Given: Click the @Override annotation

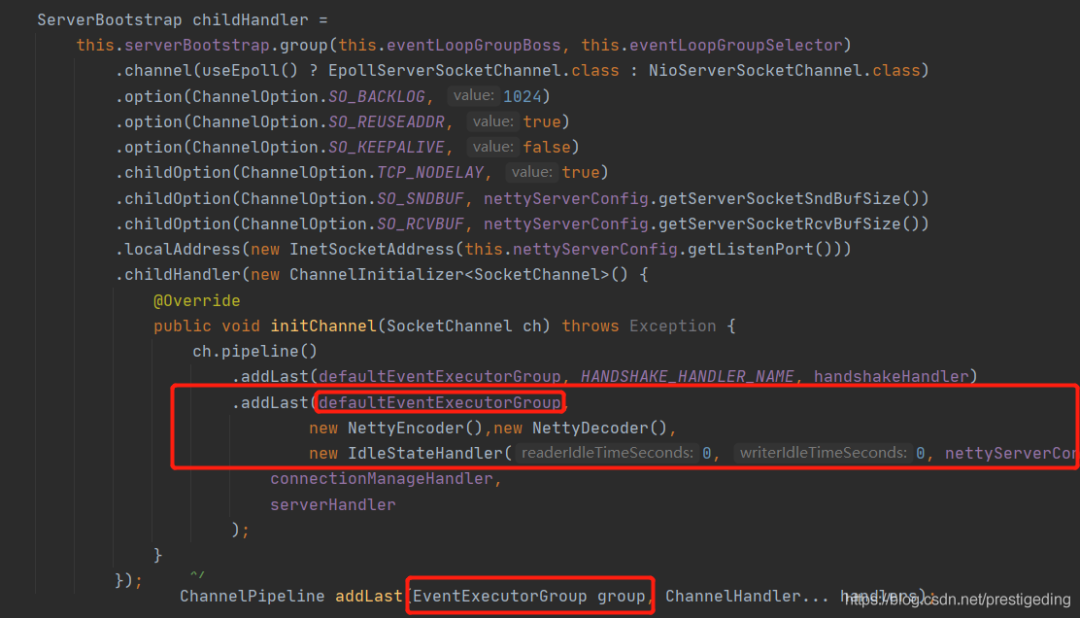Looking at the screenshot, I should point(197,301).
